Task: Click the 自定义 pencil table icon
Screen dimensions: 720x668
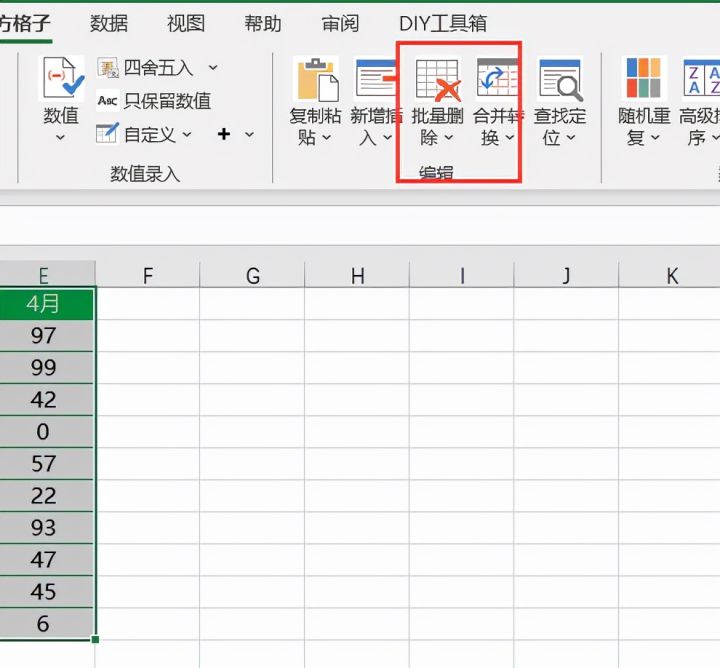Action: point(108,134)
